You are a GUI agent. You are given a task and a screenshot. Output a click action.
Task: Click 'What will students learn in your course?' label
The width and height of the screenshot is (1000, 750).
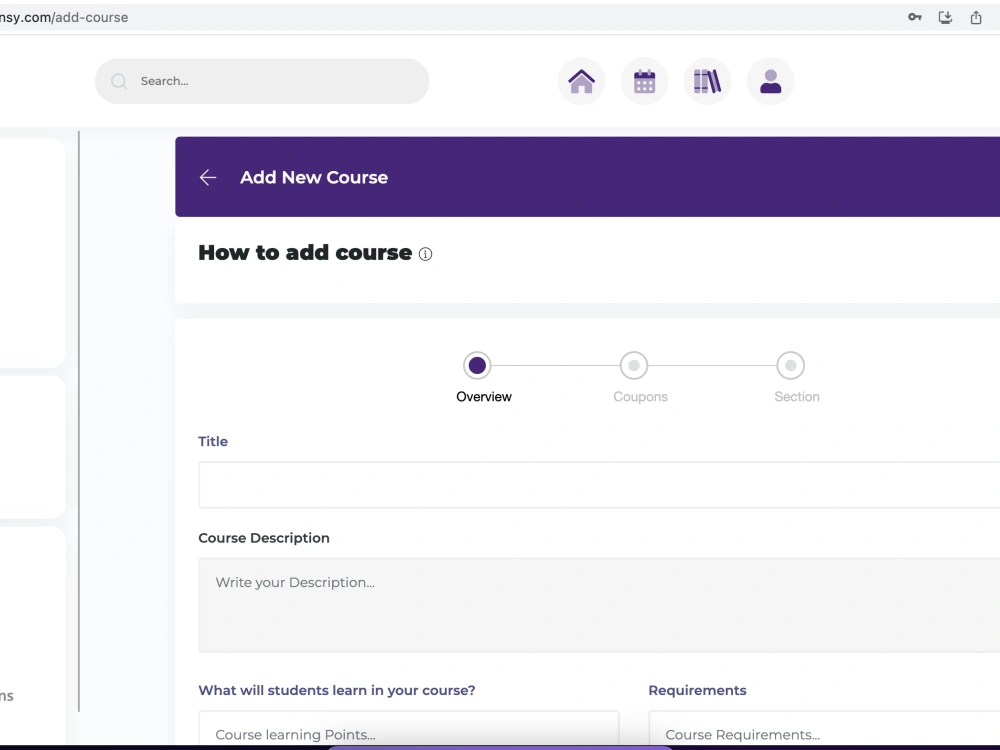(337, 691)
